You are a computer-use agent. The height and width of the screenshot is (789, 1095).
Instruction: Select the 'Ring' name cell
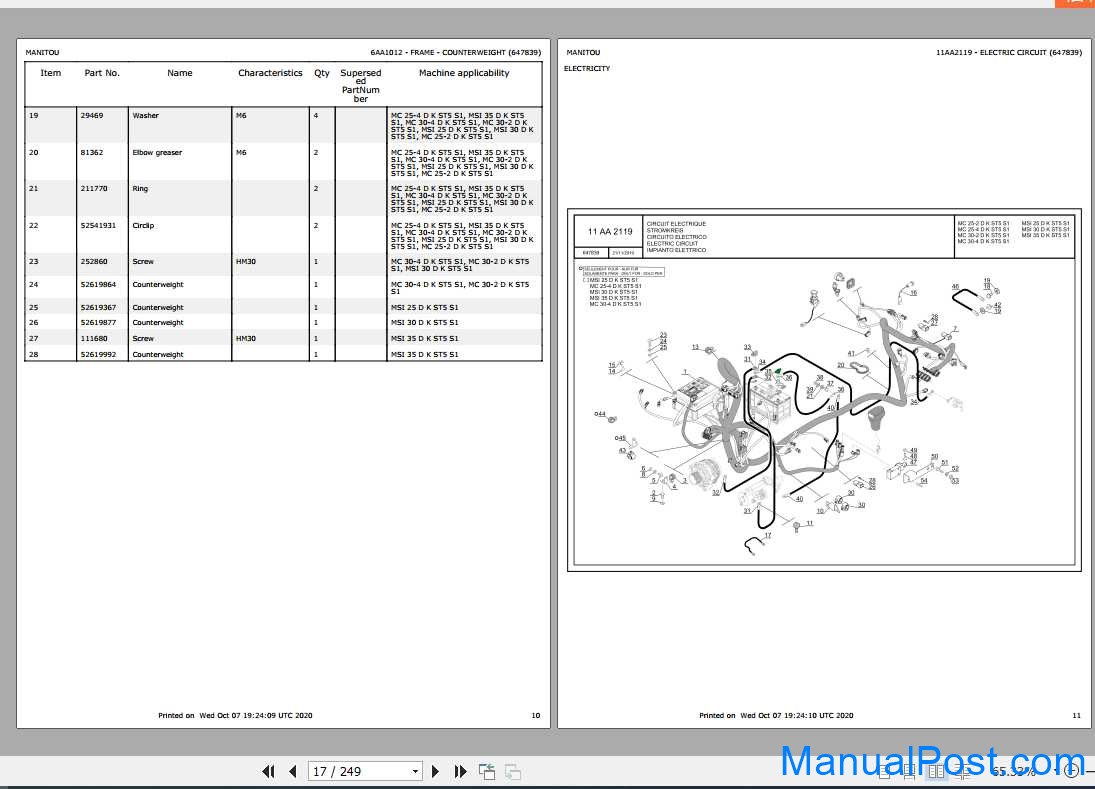[x=140, y=189]
